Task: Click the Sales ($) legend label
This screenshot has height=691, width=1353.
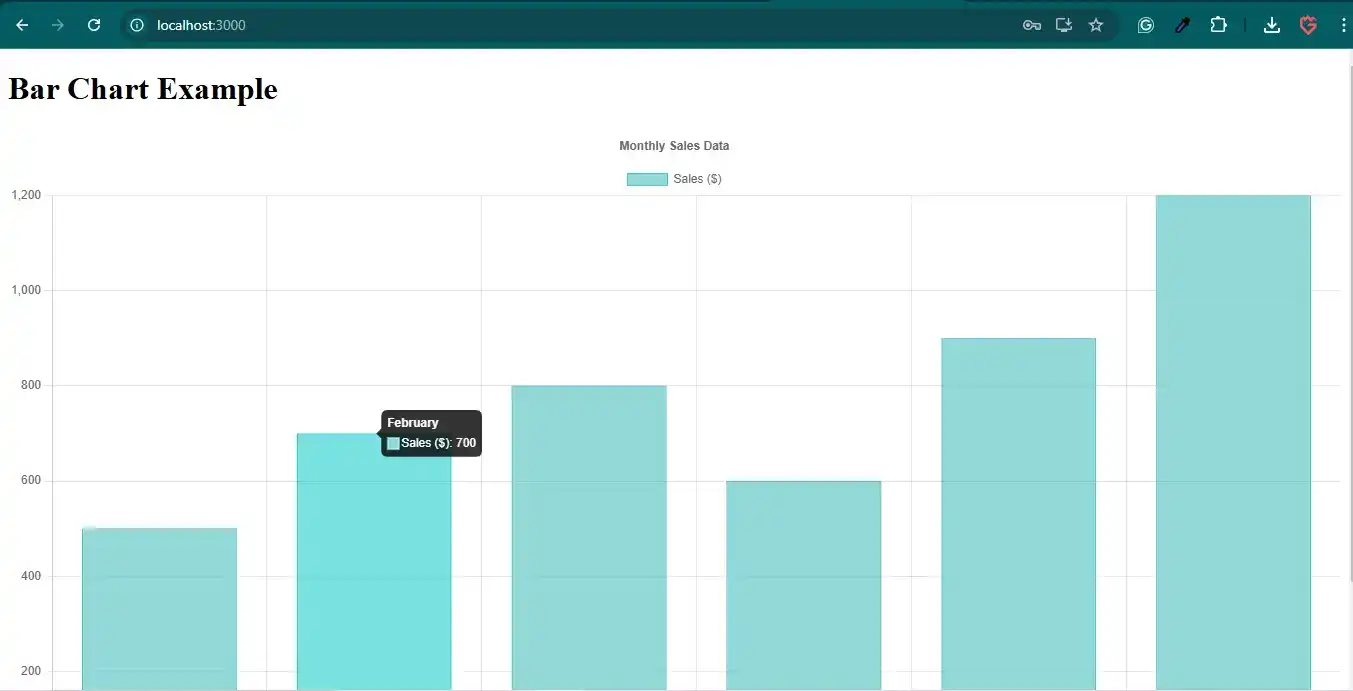Action: click(698, 179)
